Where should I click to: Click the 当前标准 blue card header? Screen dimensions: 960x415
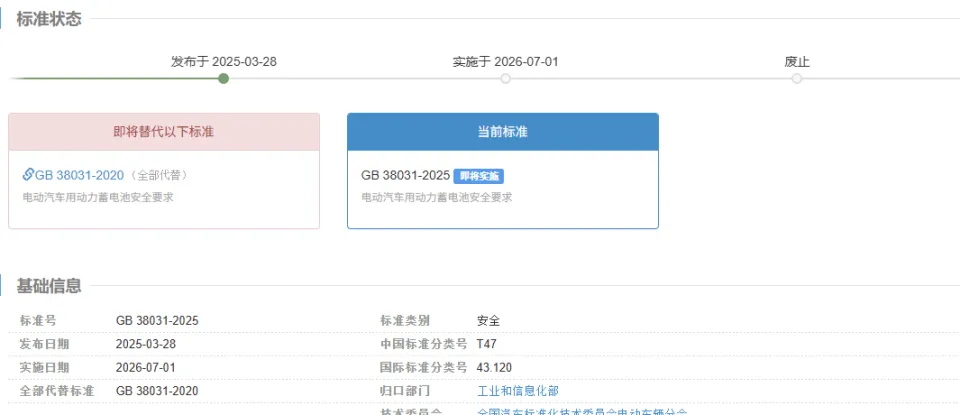[503, 132]
